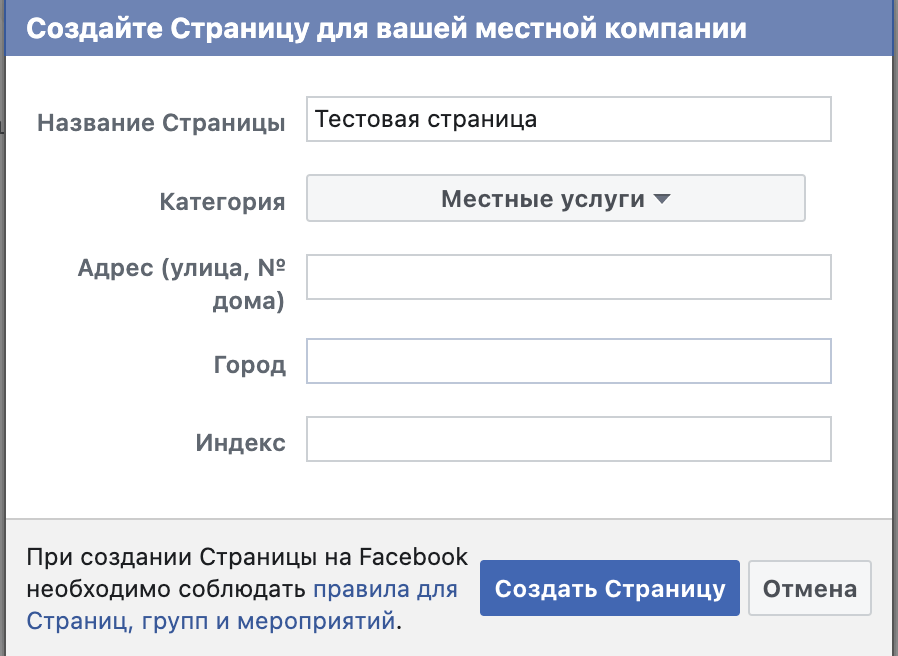
Task: Click the Индекс label
Action: point(240,444)
